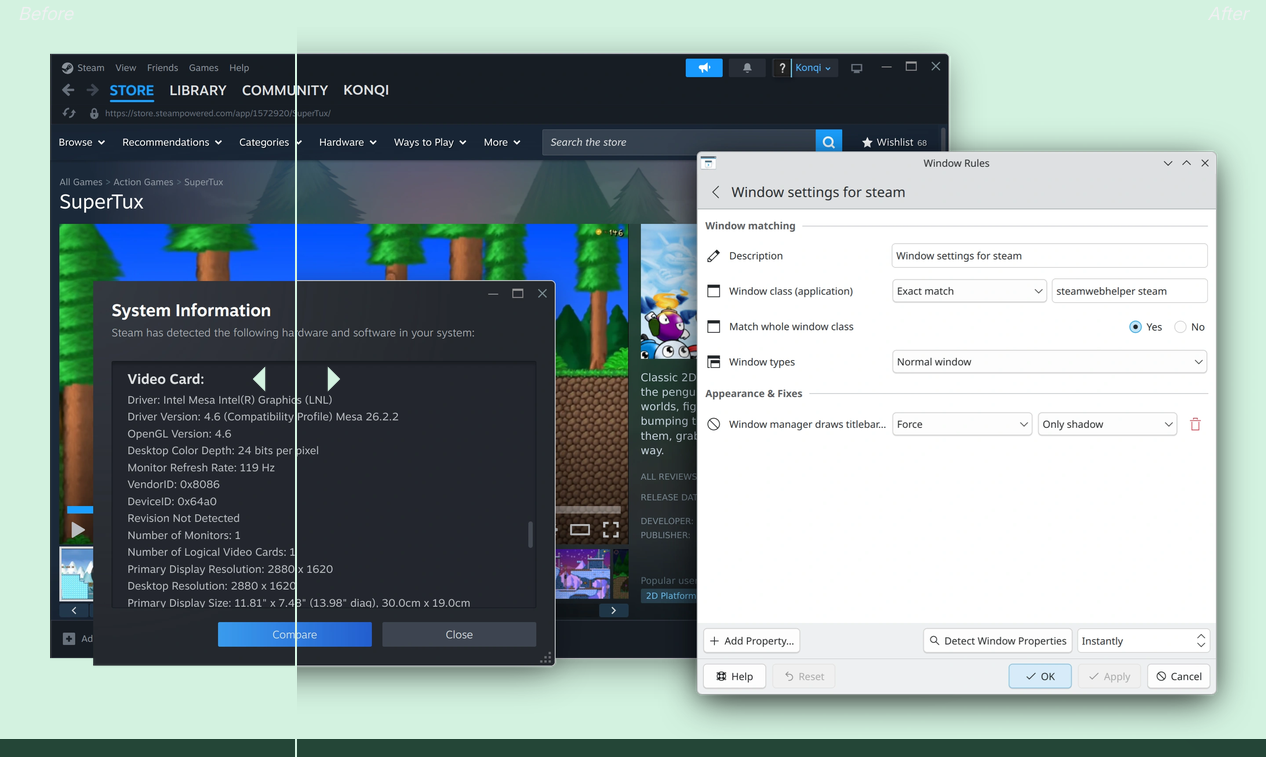Open the Games menu in Steam
The image size is (1266, 757).
tap(203, 68)
